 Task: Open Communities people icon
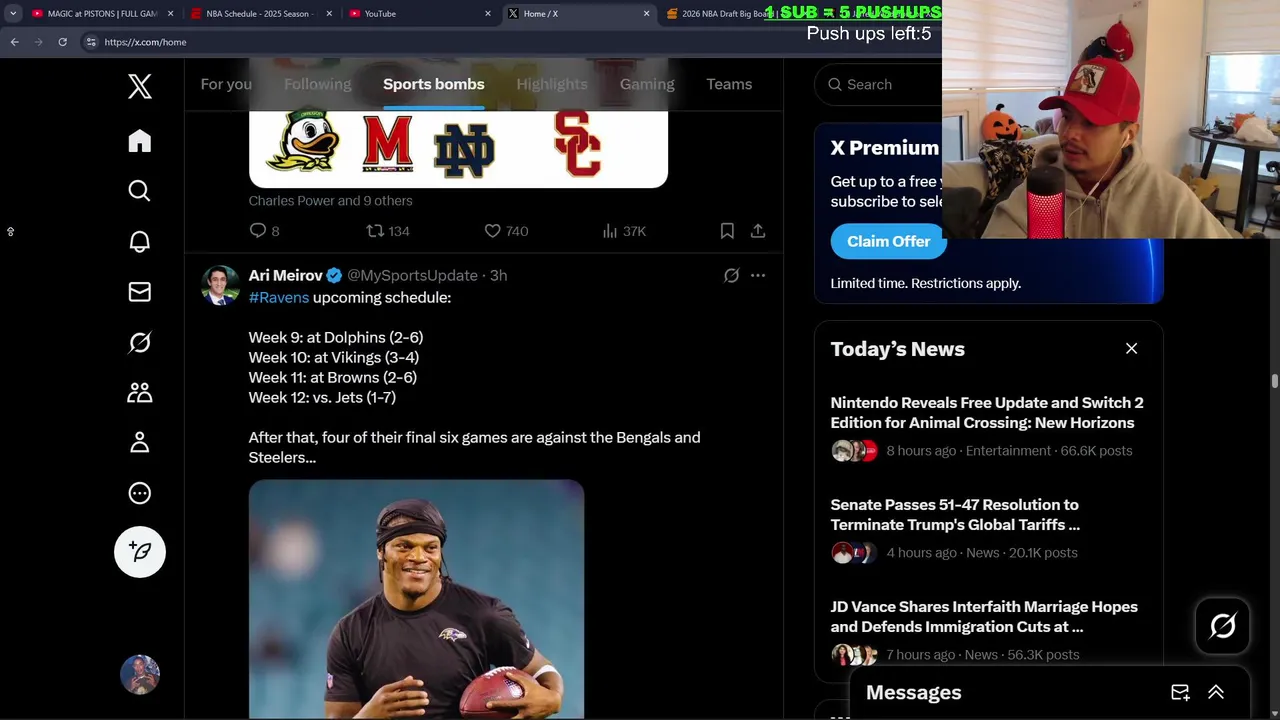(140, 392)
